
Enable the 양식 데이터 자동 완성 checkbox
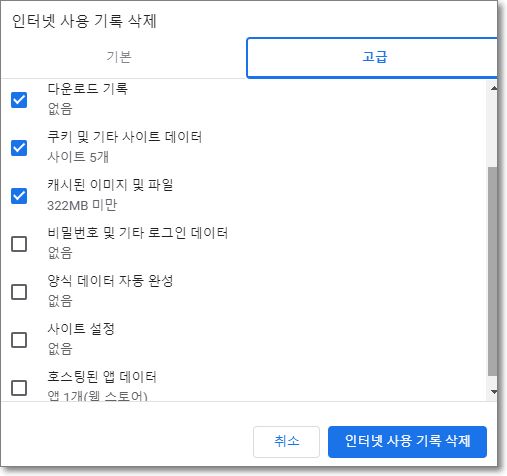[19, 292]
